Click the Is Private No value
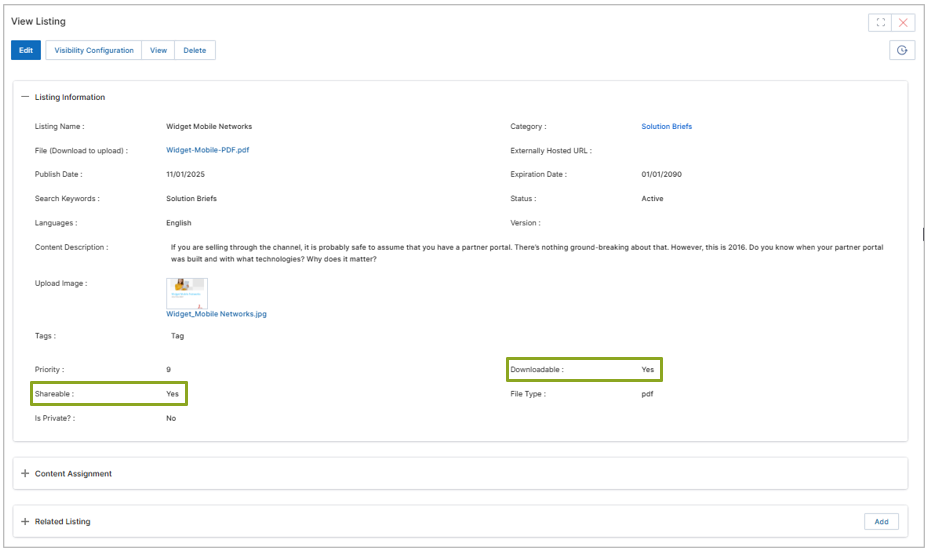This screenshot has height=551, width=927. click(x=171, y=418)
